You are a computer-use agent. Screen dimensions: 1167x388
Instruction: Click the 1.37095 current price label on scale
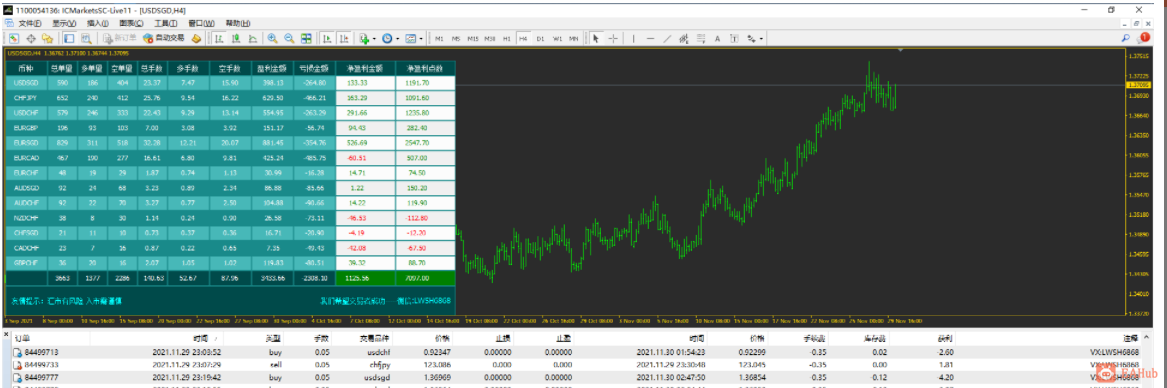pos(1139,86)
